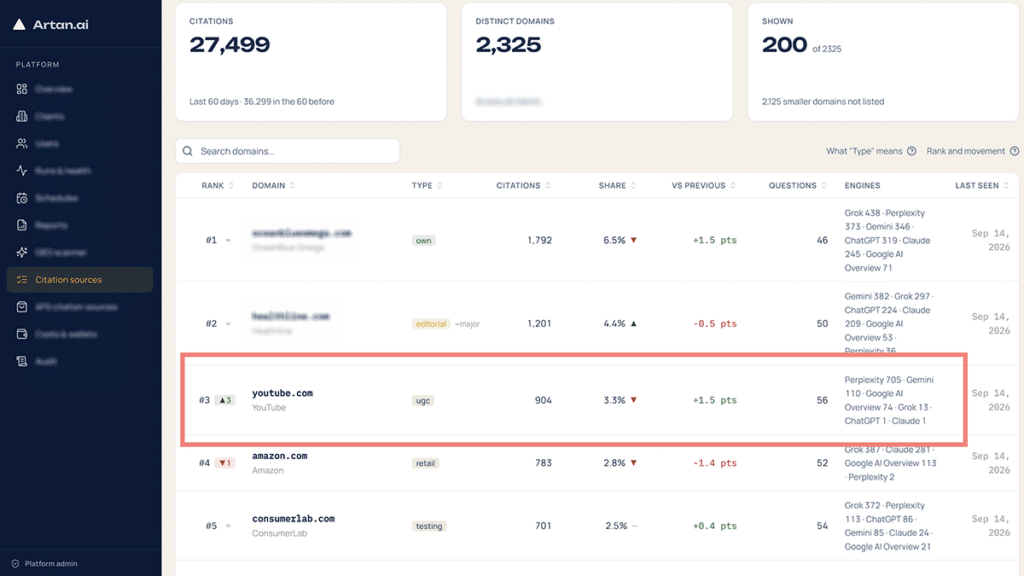
Task: Open the dashboard grid icon in sidebar
Action: pos(22,89)
